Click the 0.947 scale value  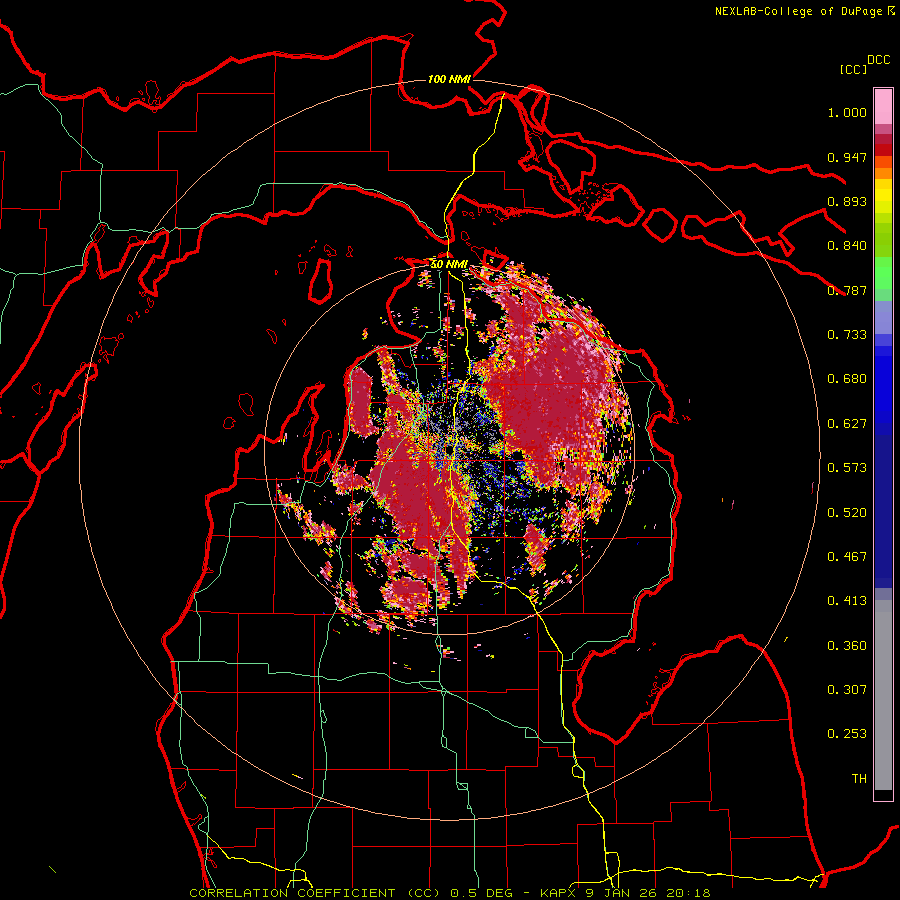point(847,157)
